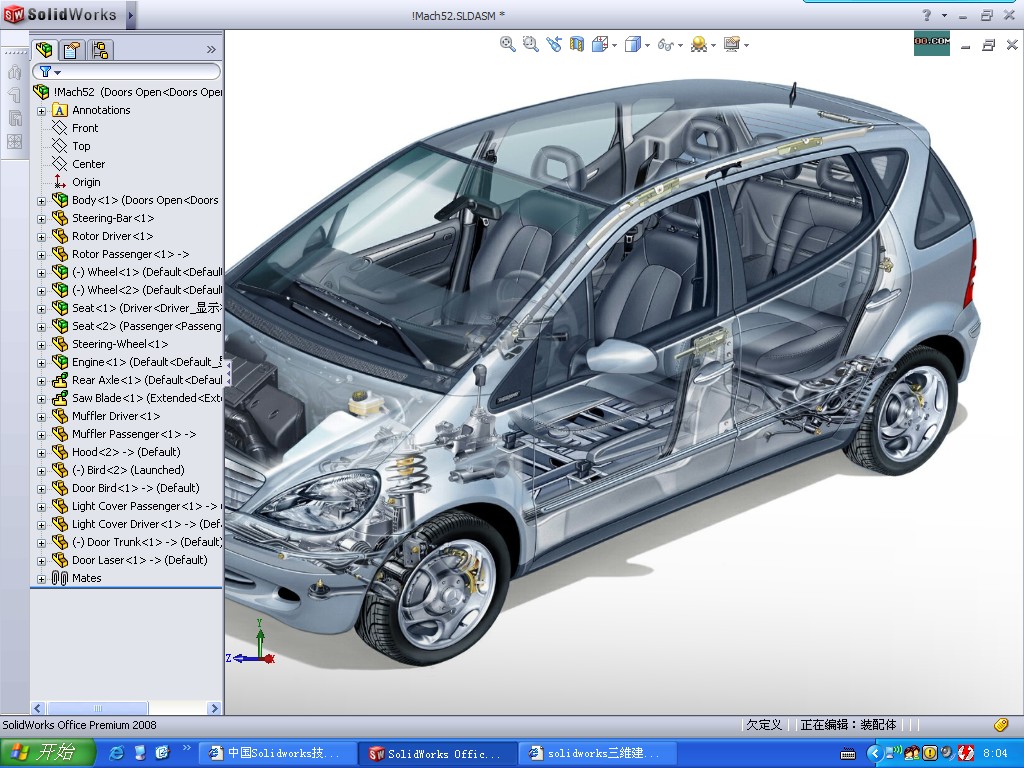Click the Hood<2> part icon

pos(60,452)
